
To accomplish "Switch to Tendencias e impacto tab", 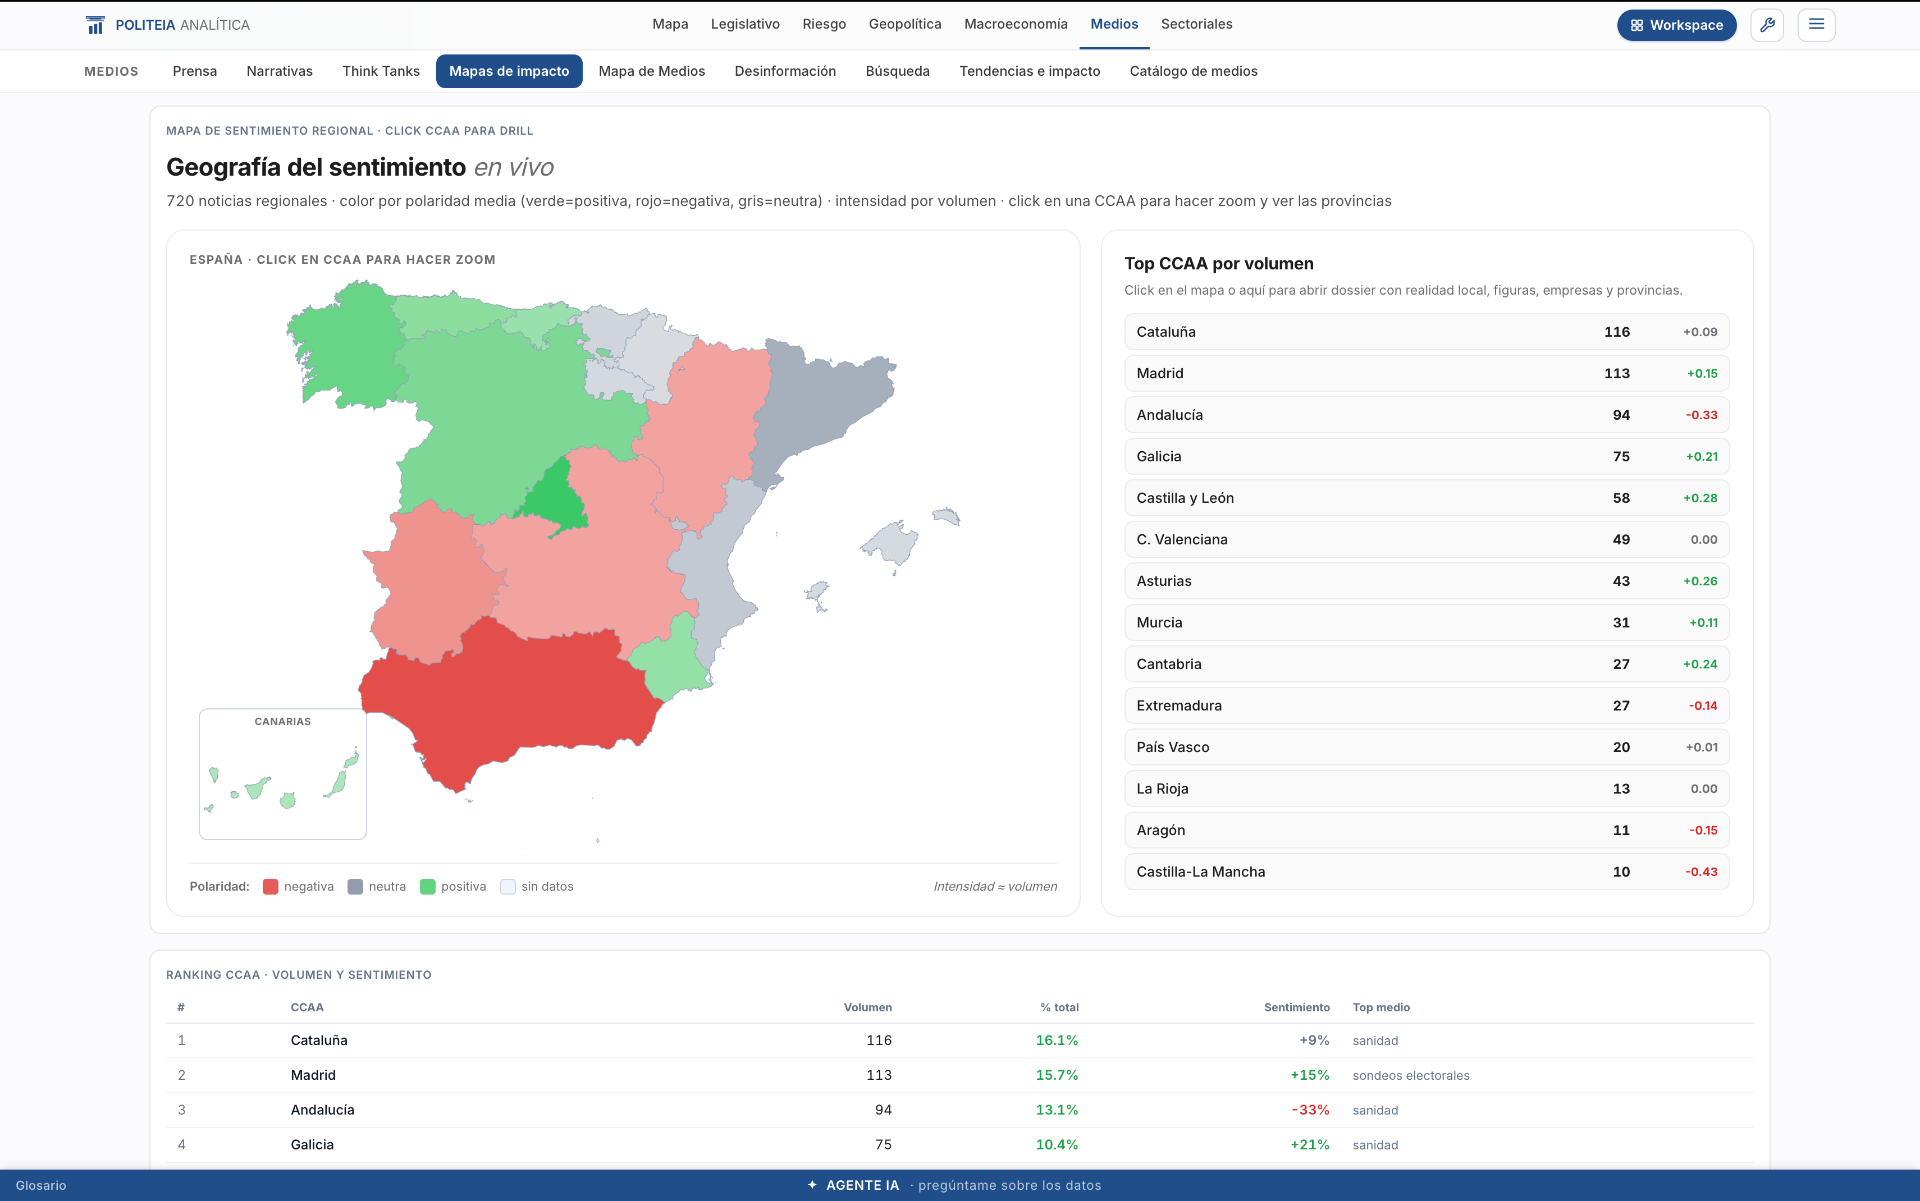I will click(1030, 71).
